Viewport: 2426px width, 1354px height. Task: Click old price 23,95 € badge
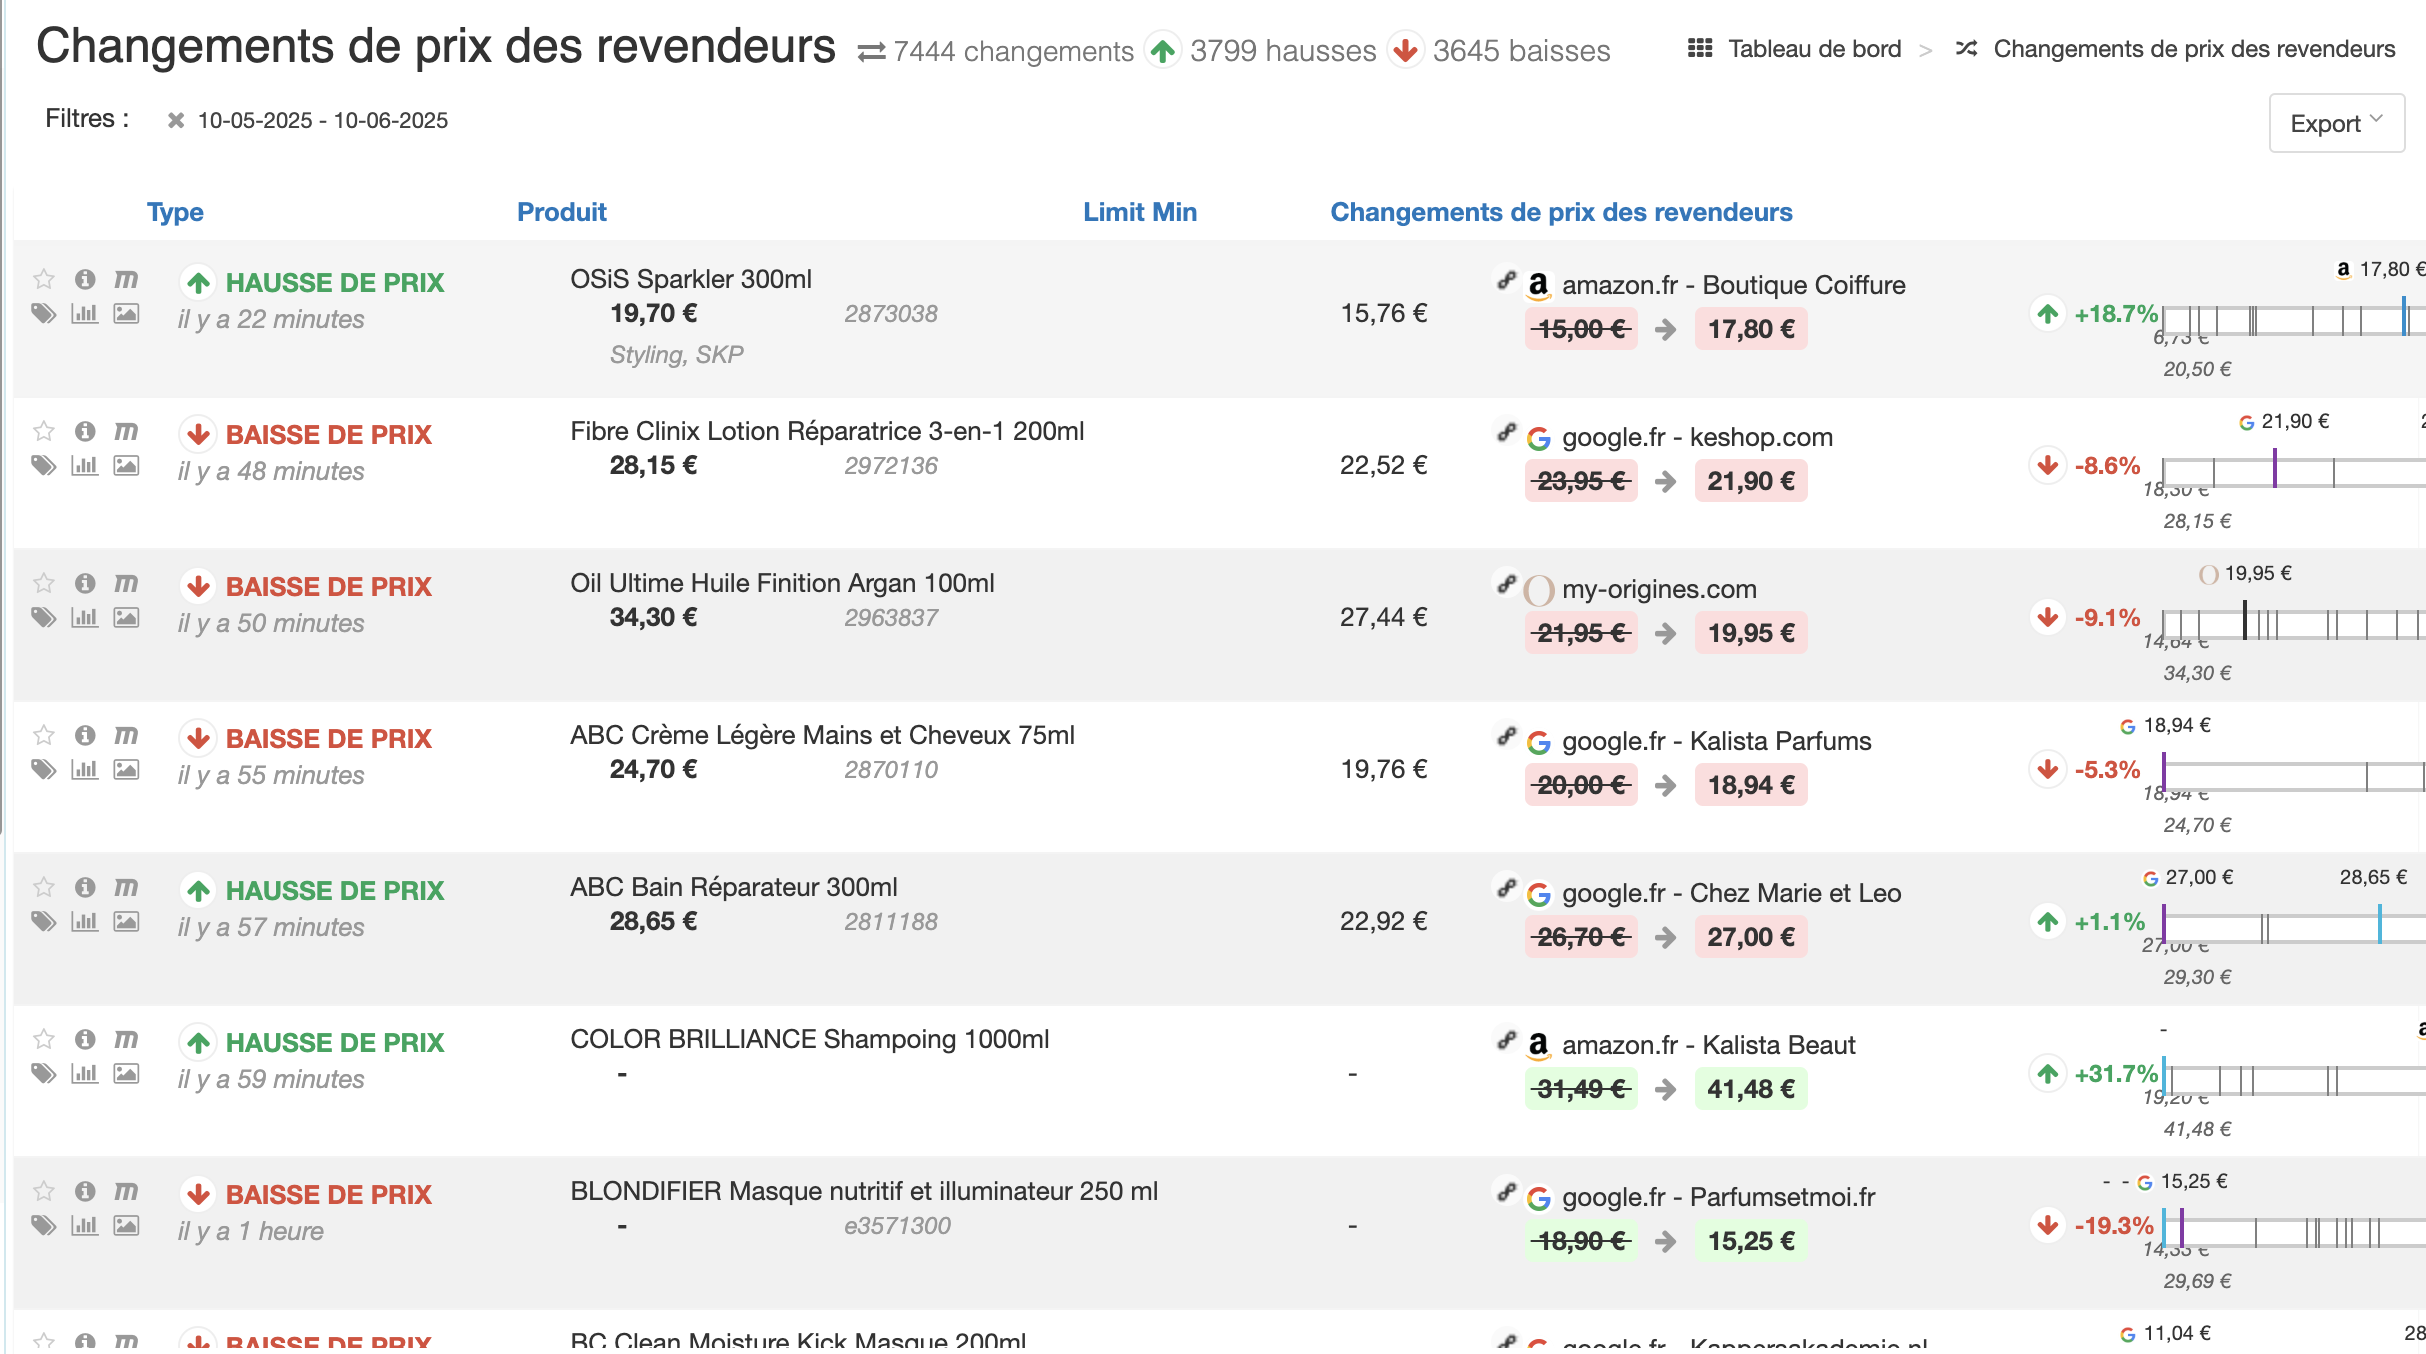coord(1581,481)
